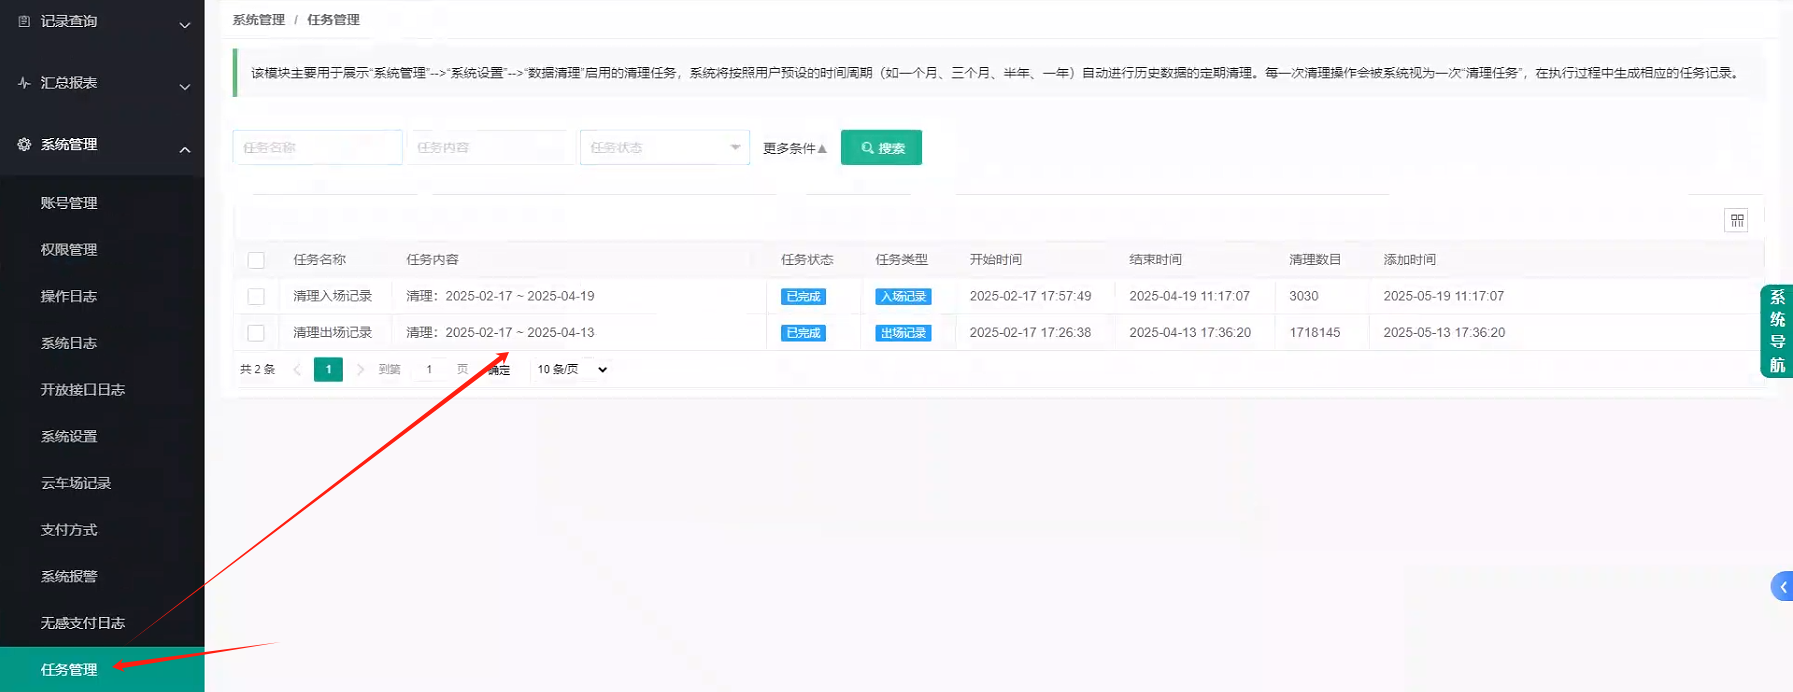This screenshot has height=692, width=1793.
Task: Open 支付方式 in sidebar
Action: click(x=69, y=530)
